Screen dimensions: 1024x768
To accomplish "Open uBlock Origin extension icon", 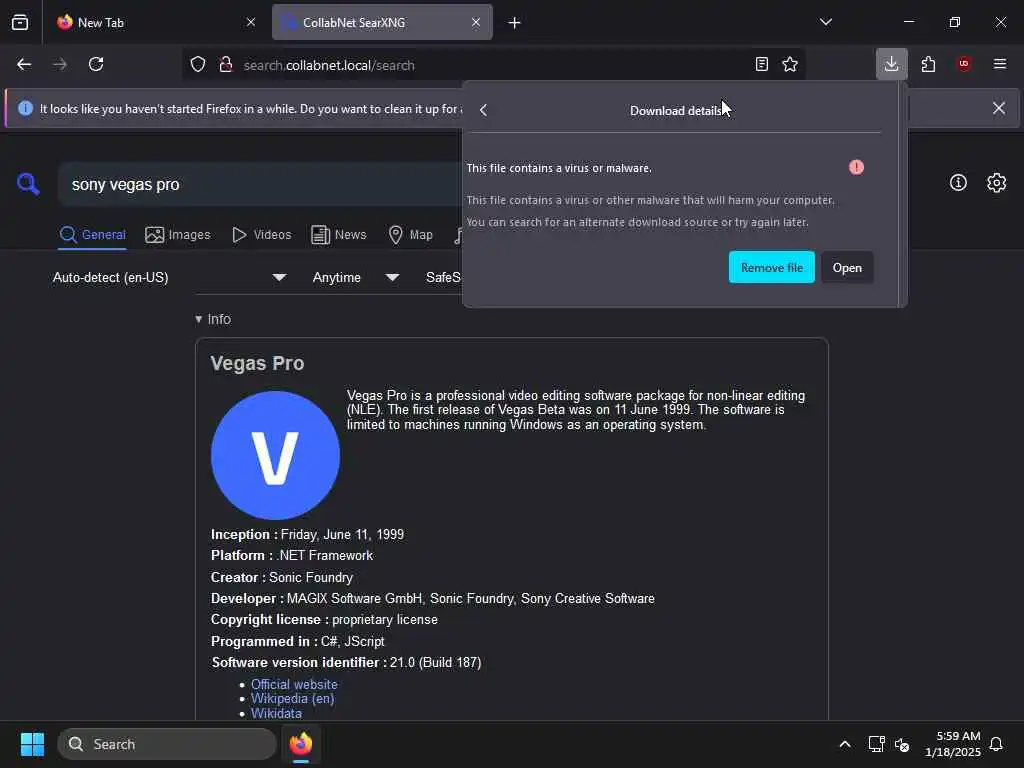I will [x=964, y=64].
